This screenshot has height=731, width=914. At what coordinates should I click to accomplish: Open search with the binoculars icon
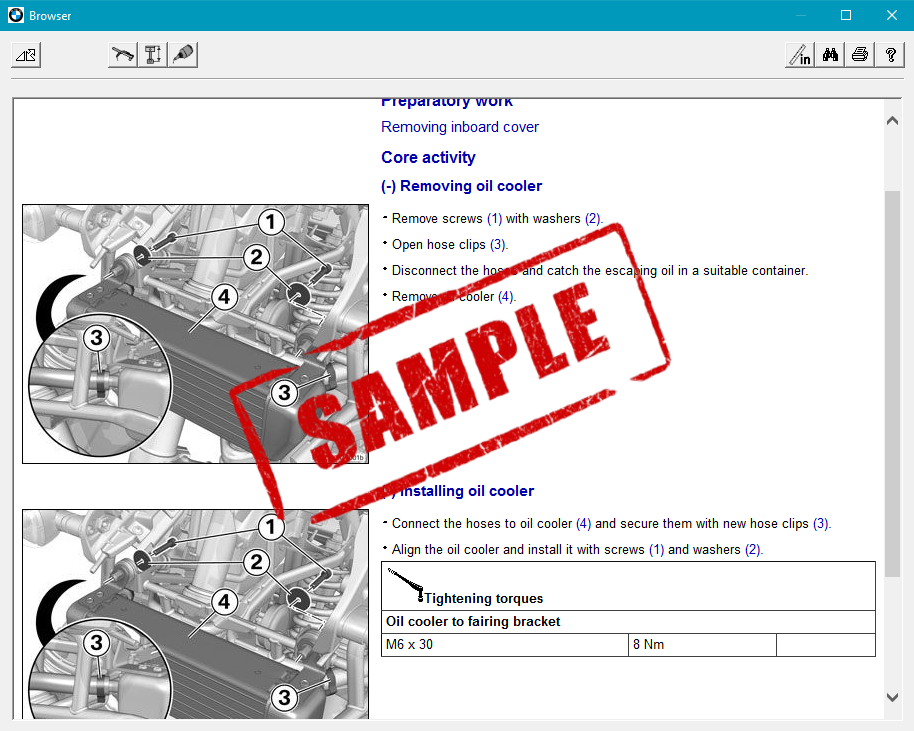coord(830,55)
